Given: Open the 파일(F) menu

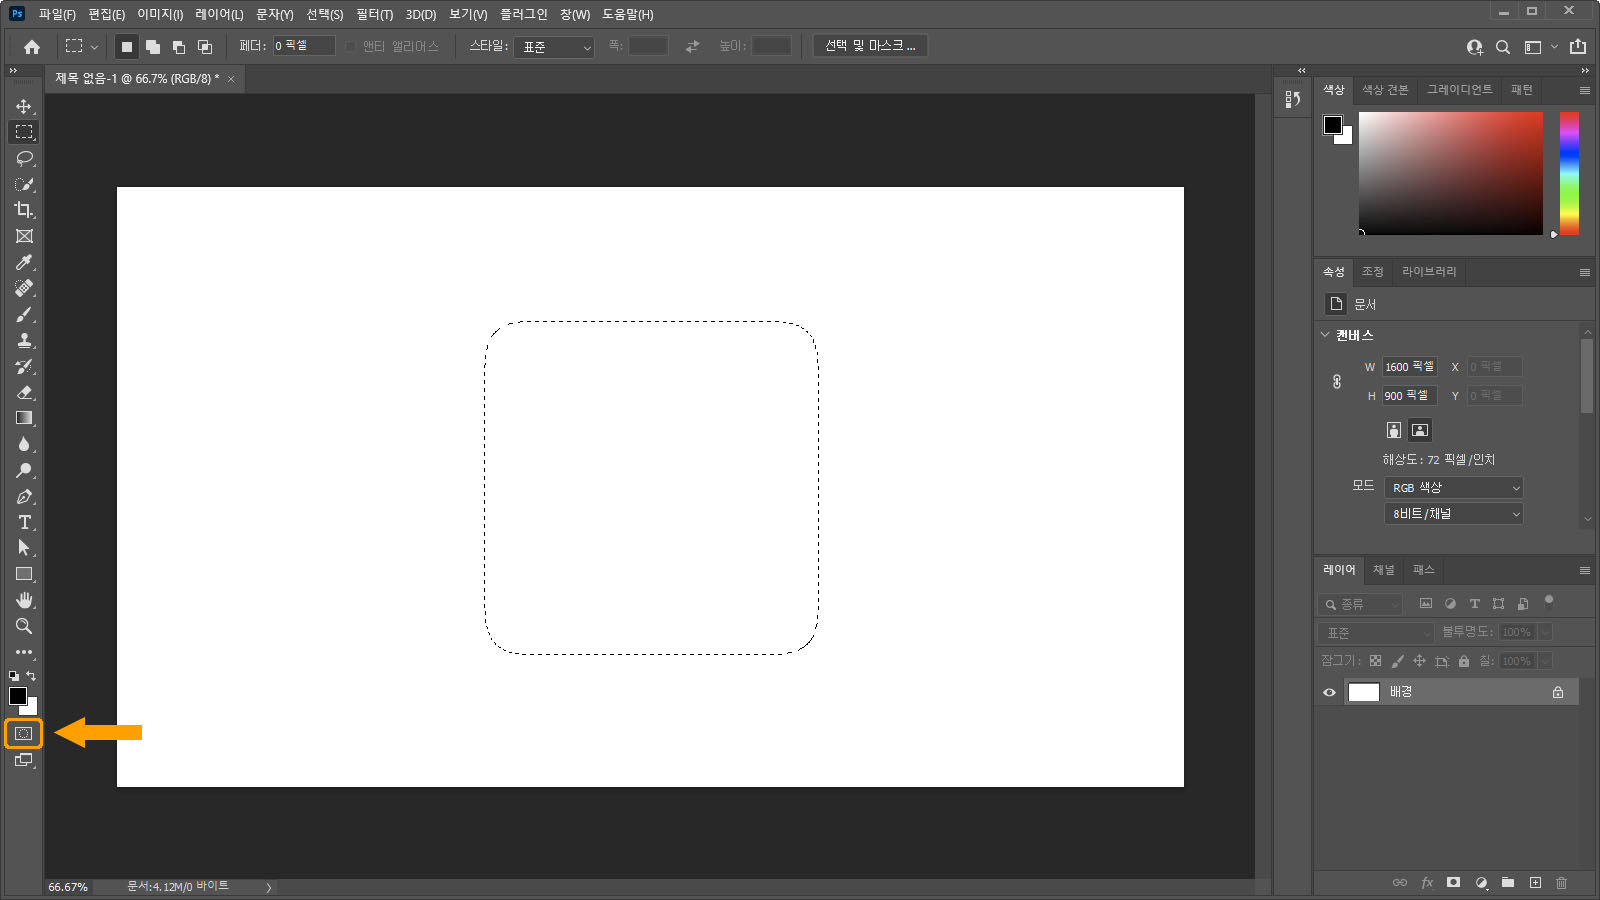Looking at the screenshot, I should [57, 14].
